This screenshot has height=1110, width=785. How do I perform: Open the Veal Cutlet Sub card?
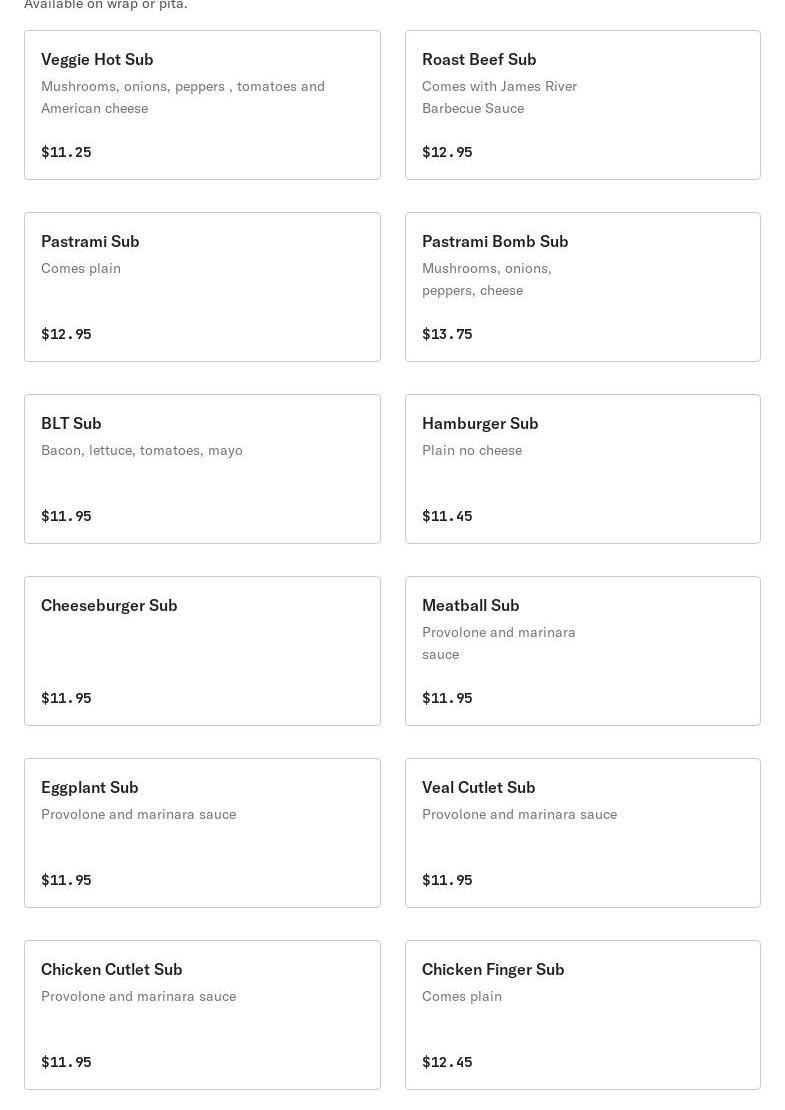582,833
